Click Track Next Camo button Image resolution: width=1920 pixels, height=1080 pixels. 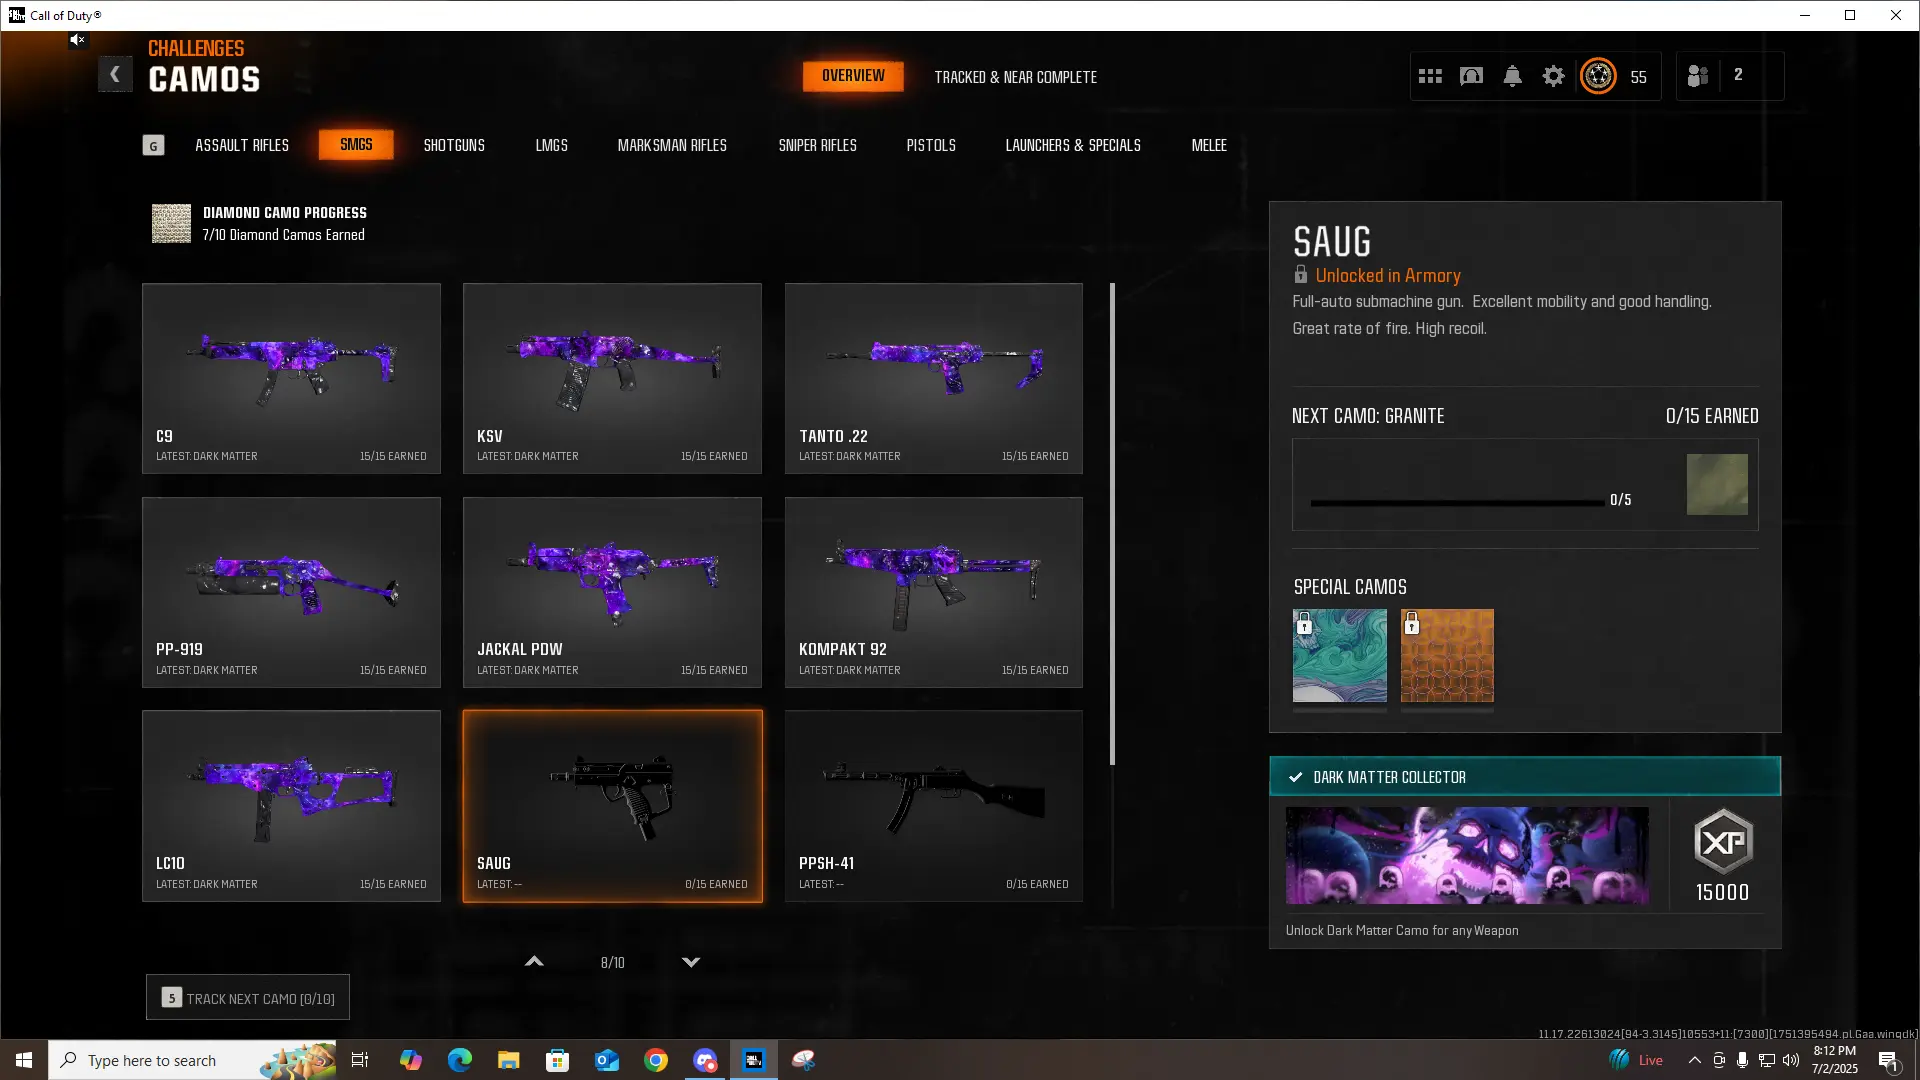248,998
